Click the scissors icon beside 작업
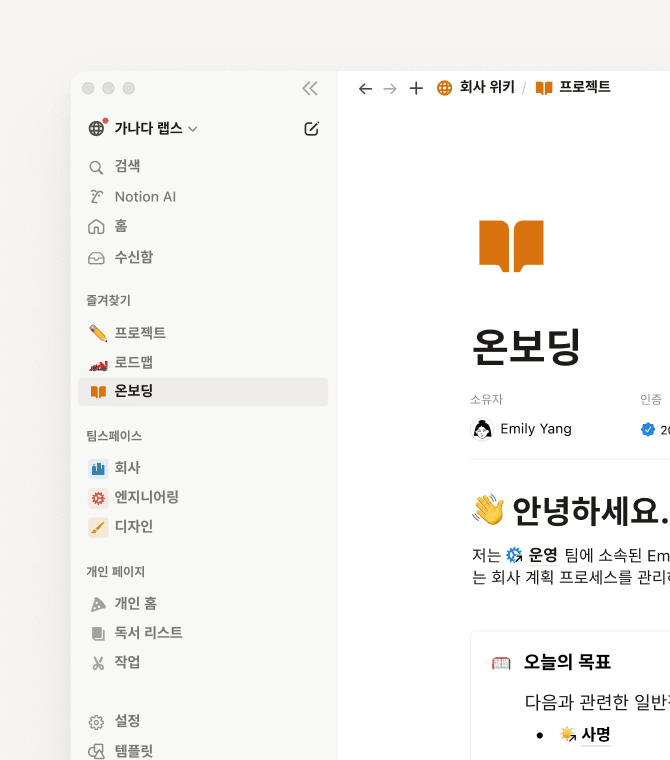The height and width of the screenshot is (760, 670). 98,663
